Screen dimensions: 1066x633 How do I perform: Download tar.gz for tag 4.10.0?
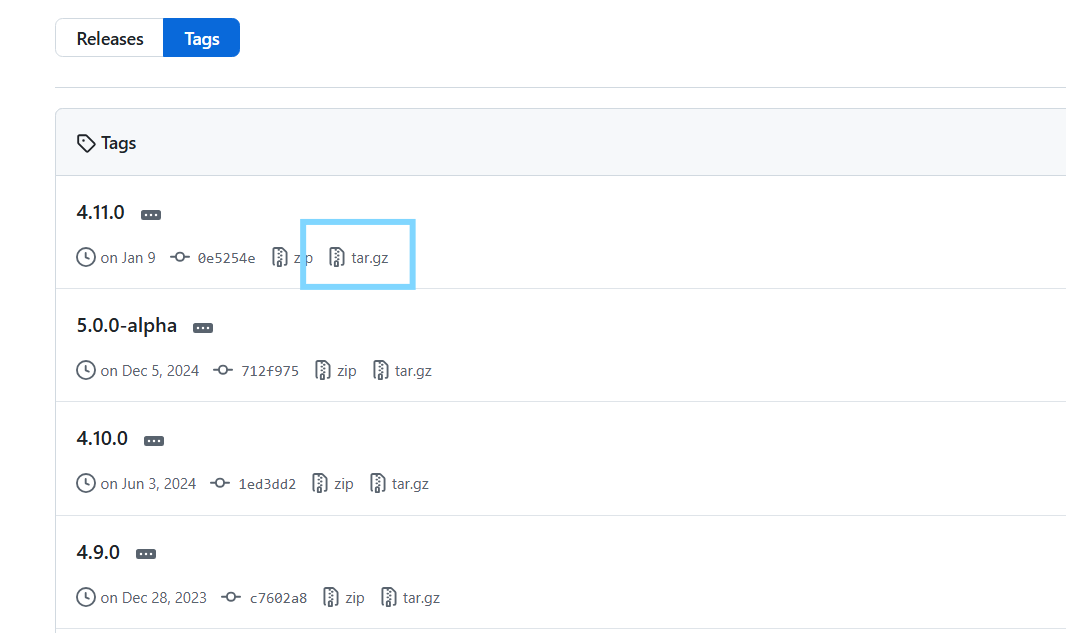410,483
